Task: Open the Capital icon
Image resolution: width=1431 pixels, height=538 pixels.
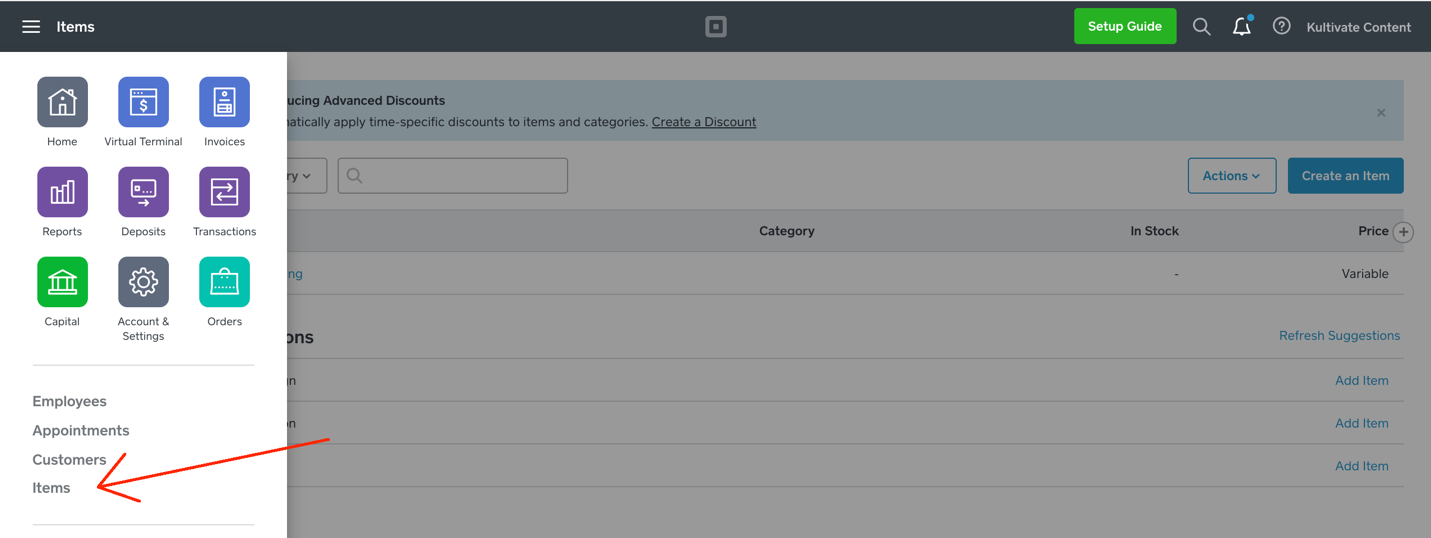Action: [62, 282]
